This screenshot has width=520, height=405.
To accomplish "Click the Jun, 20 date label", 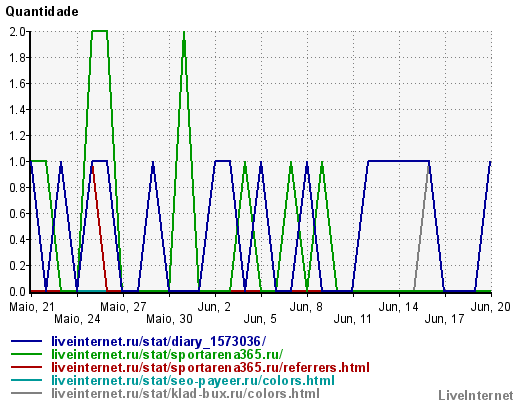I will pyautogui.click(x=490, y=307).
